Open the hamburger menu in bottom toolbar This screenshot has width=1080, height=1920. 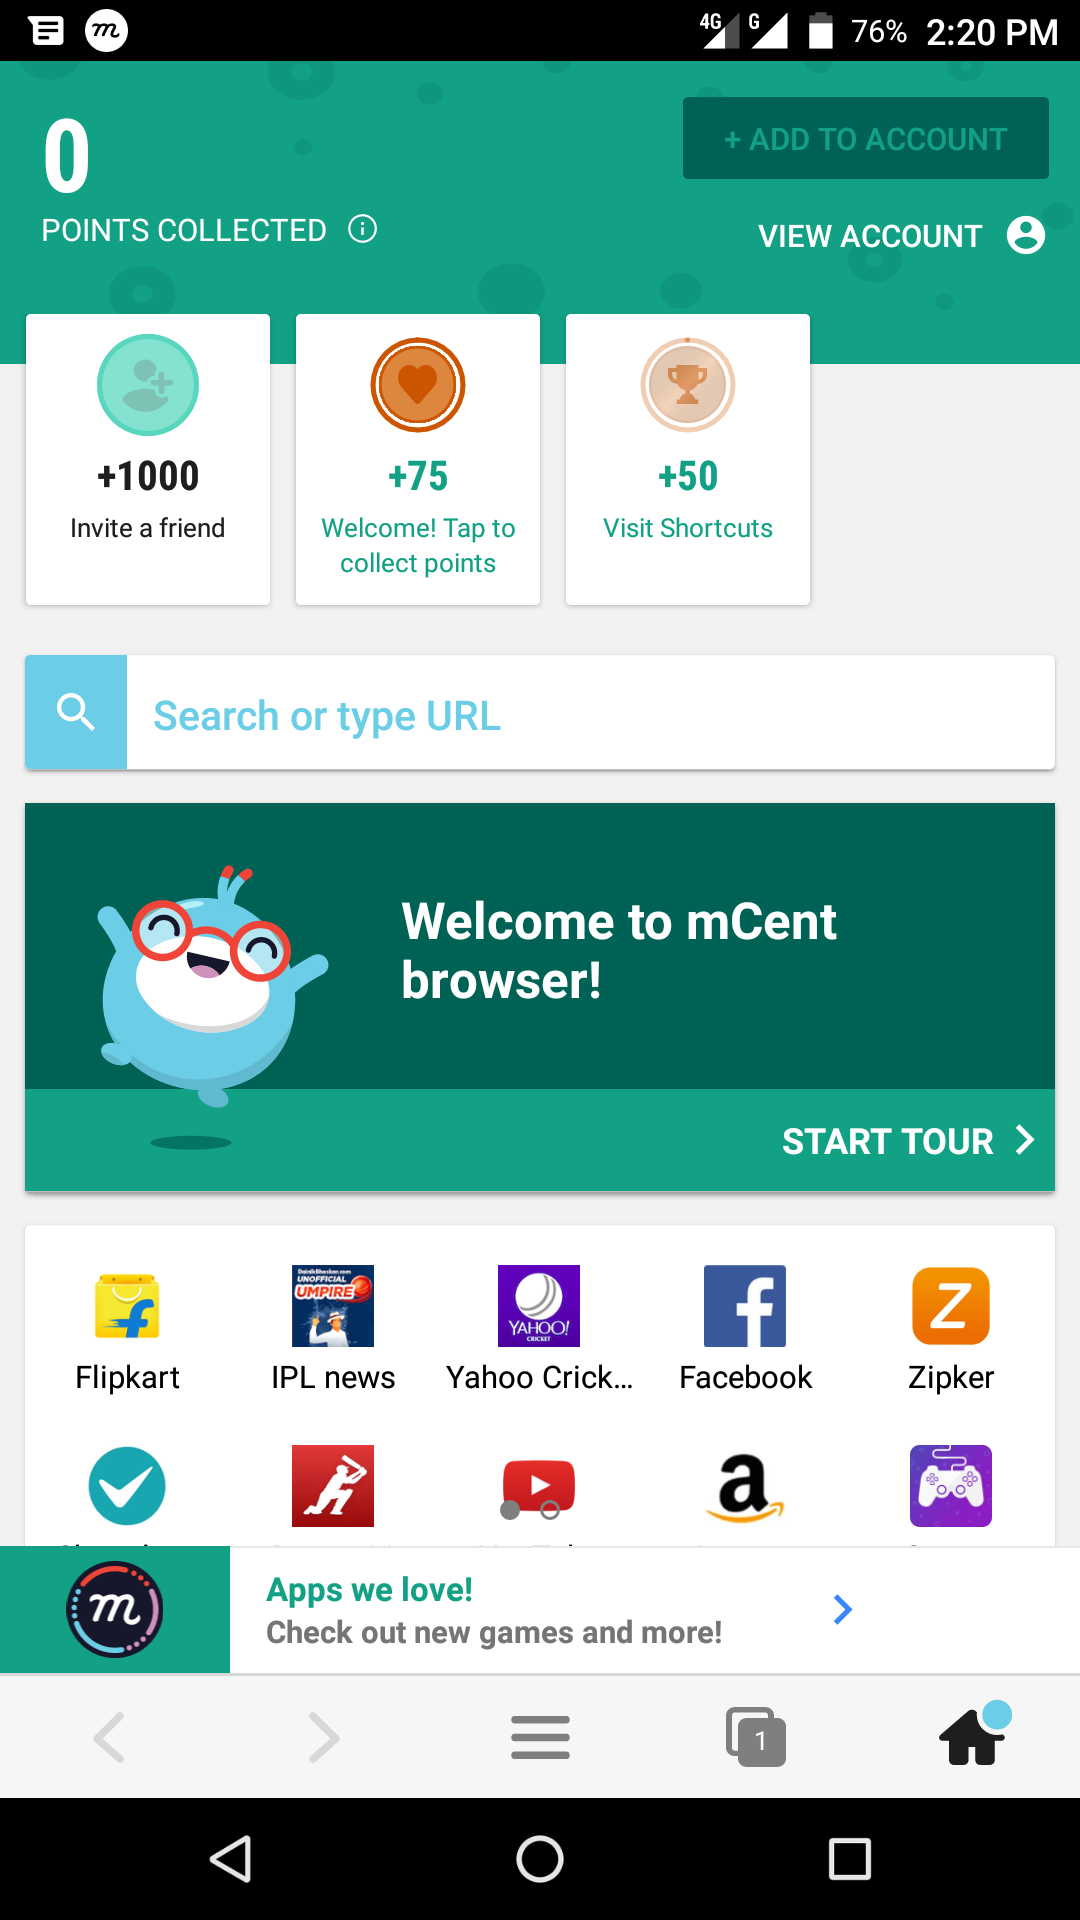[x=540, y=1737]
